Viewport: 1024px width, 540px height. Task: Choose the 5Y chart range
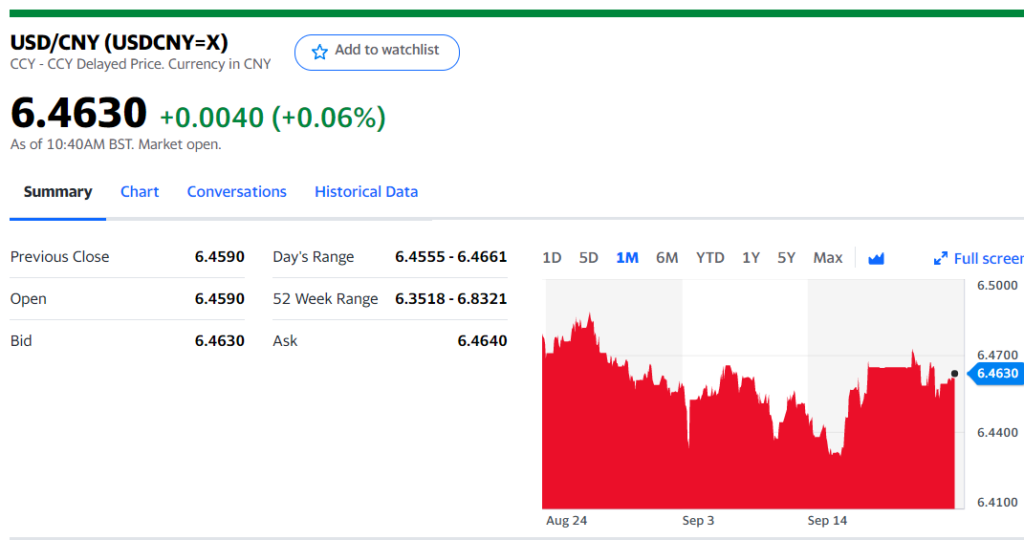coord(787,258)
